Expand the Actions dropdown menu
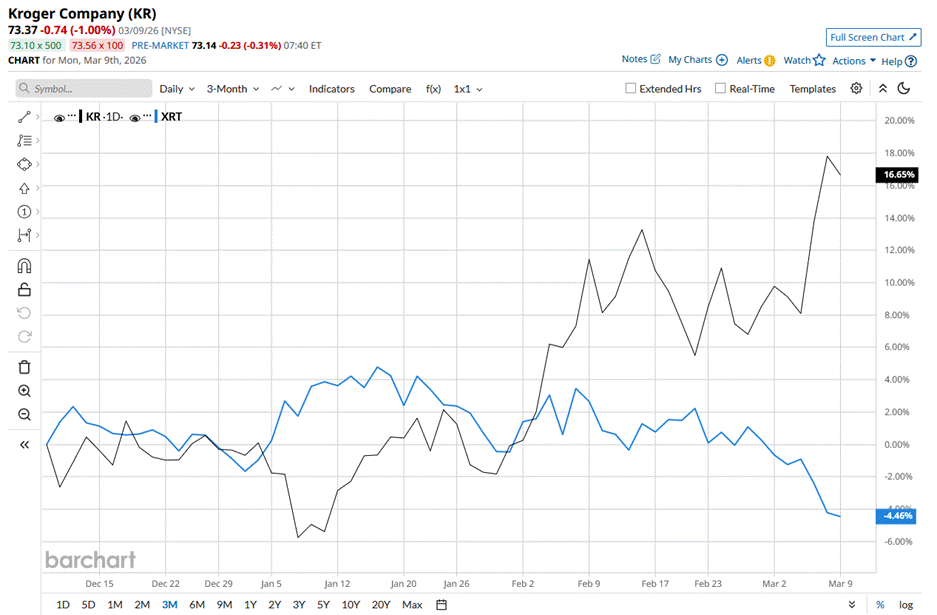 click(854, 60)
